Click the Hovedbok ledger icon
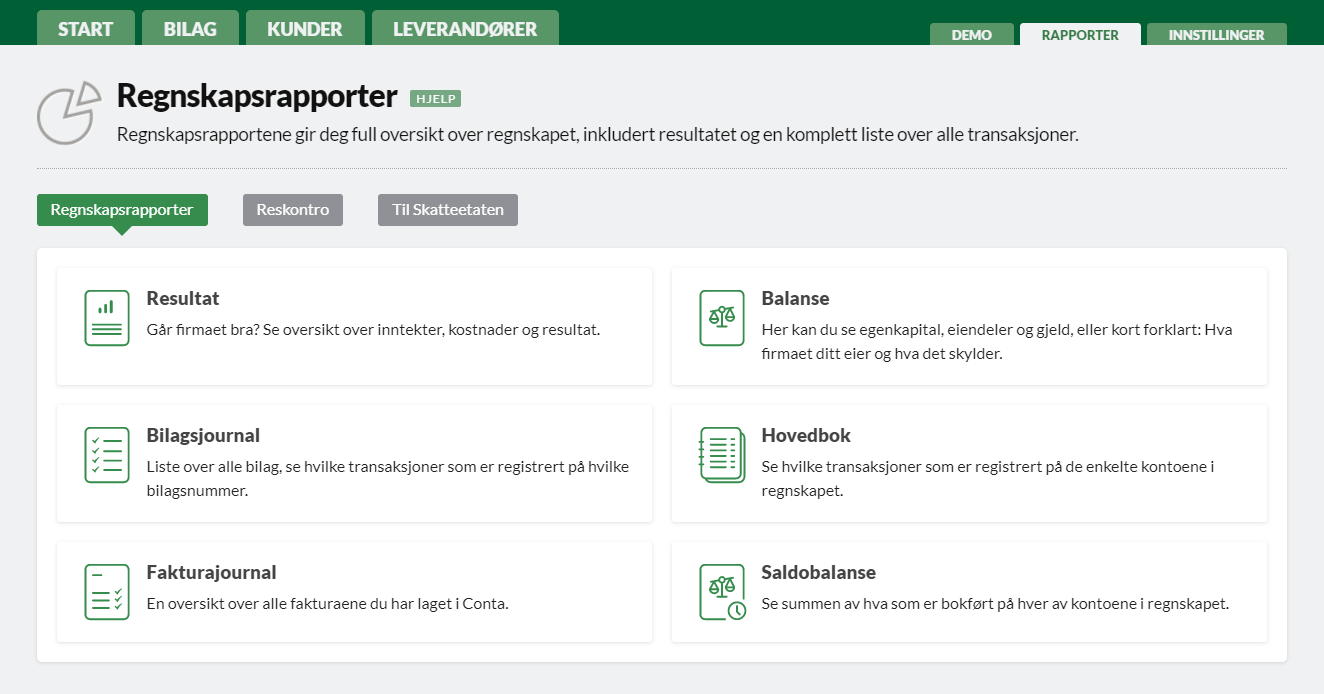Screen dimensions: 1324x694 (x=721, y=455)
